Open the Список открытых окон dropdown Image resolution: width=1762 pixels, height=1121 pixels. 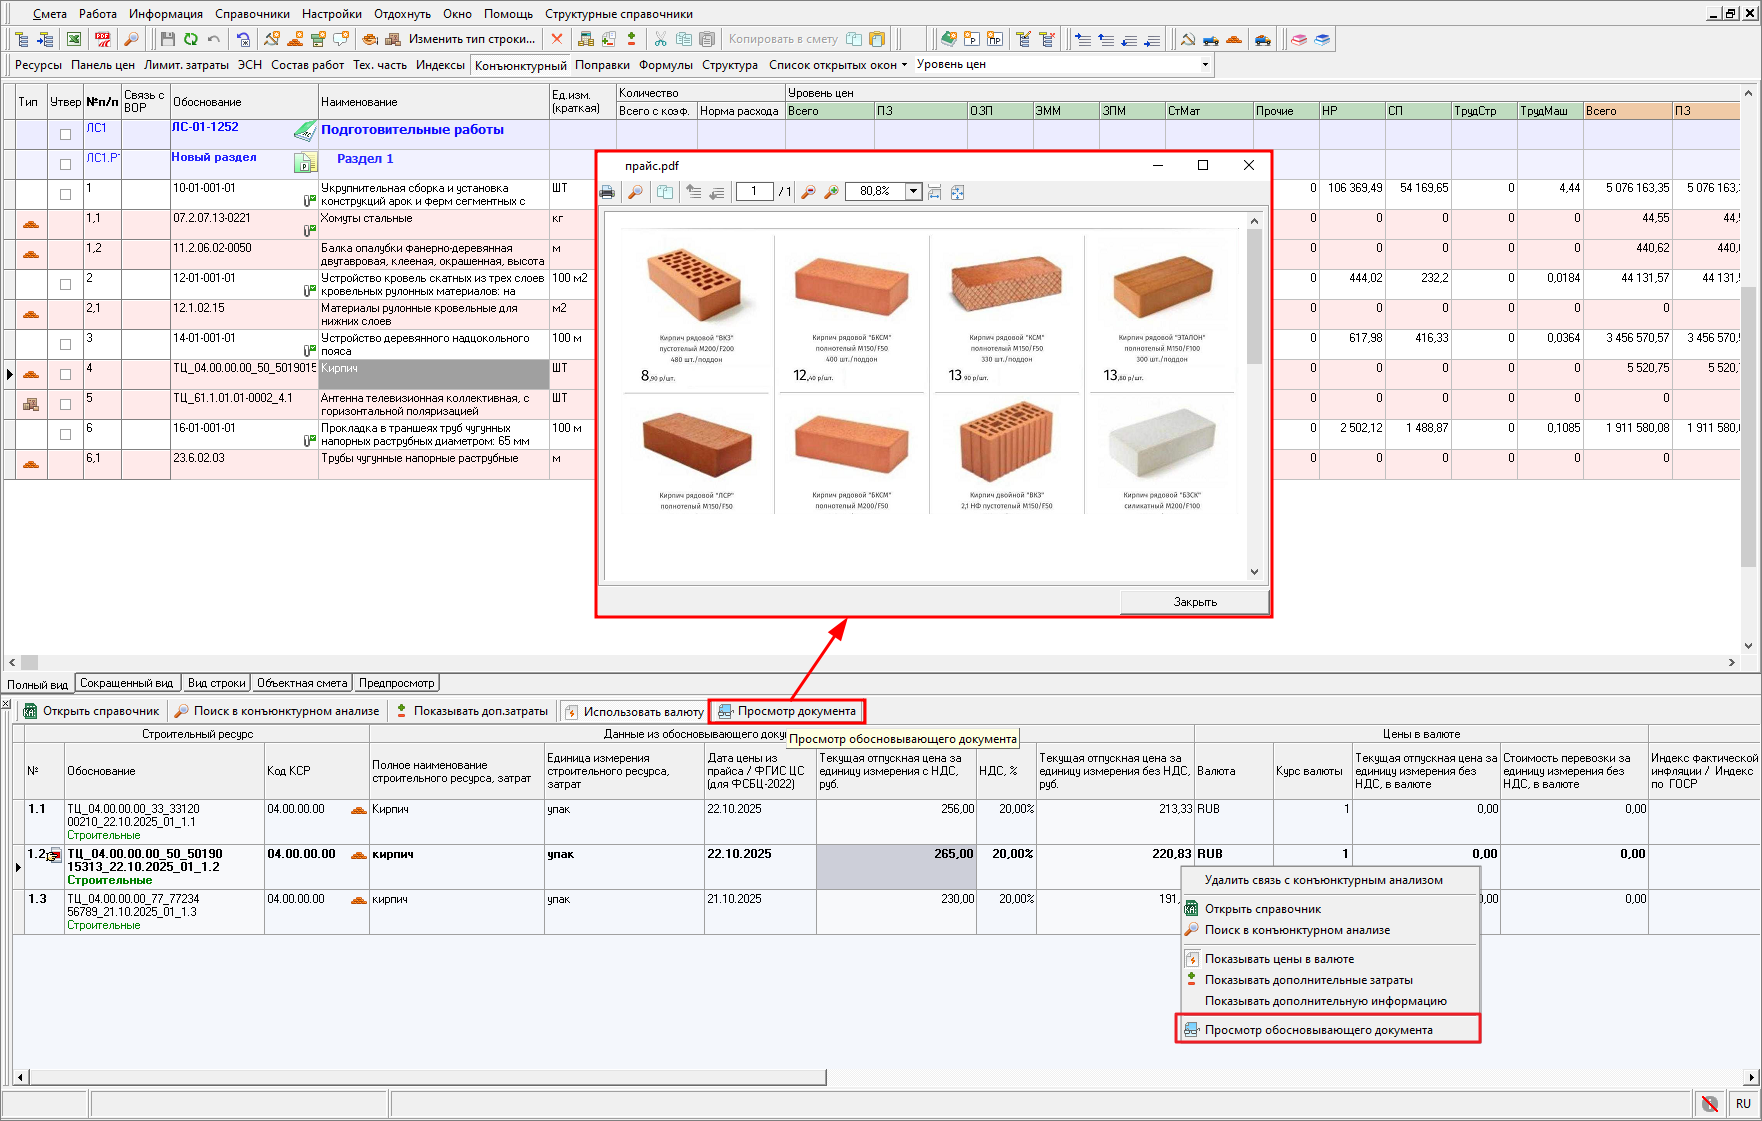(838, 65)
